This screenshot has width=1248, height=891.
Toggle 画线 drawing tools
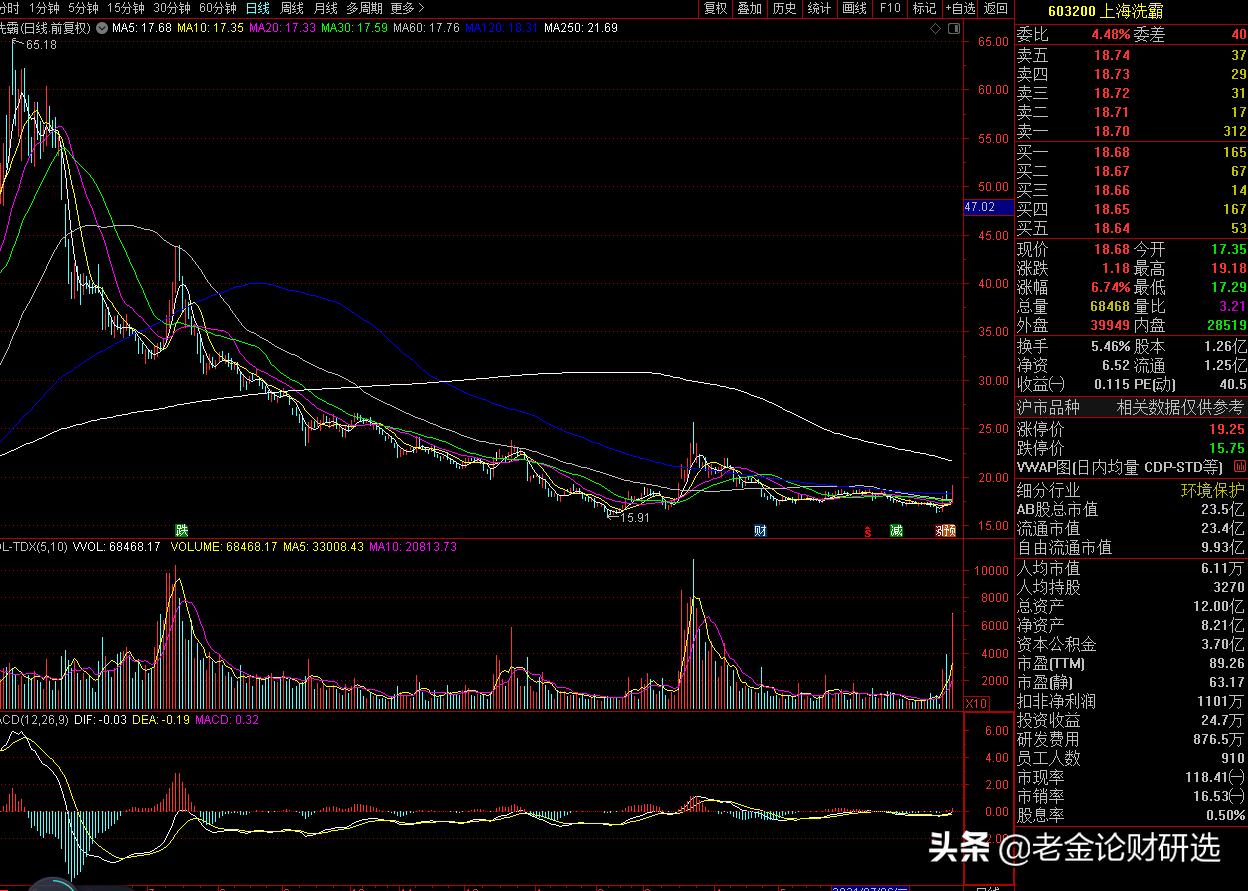click(x=854, y=8)
